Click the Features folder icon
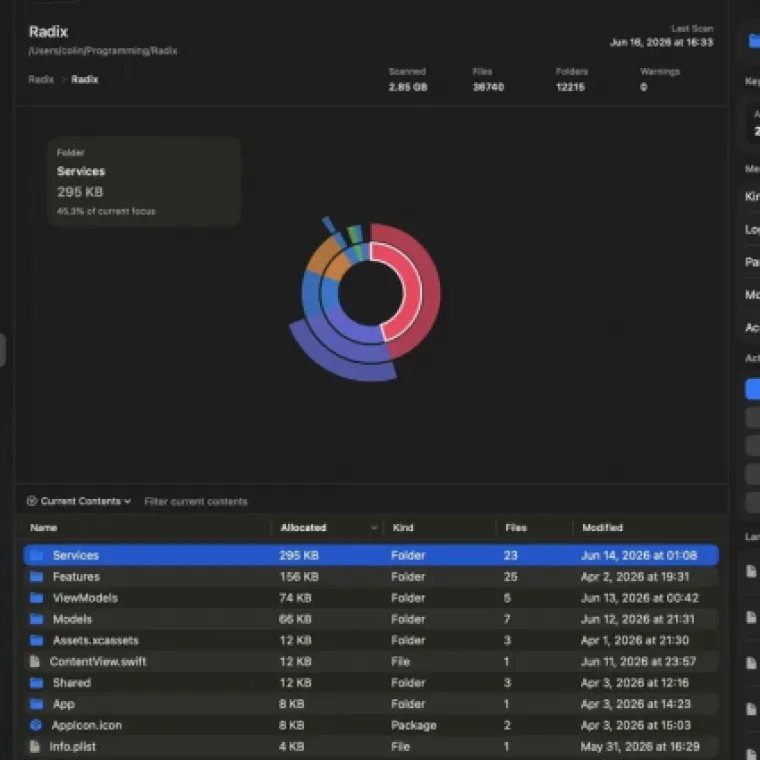The width and height of the screenshot is (760, 760). coord(36,576)
